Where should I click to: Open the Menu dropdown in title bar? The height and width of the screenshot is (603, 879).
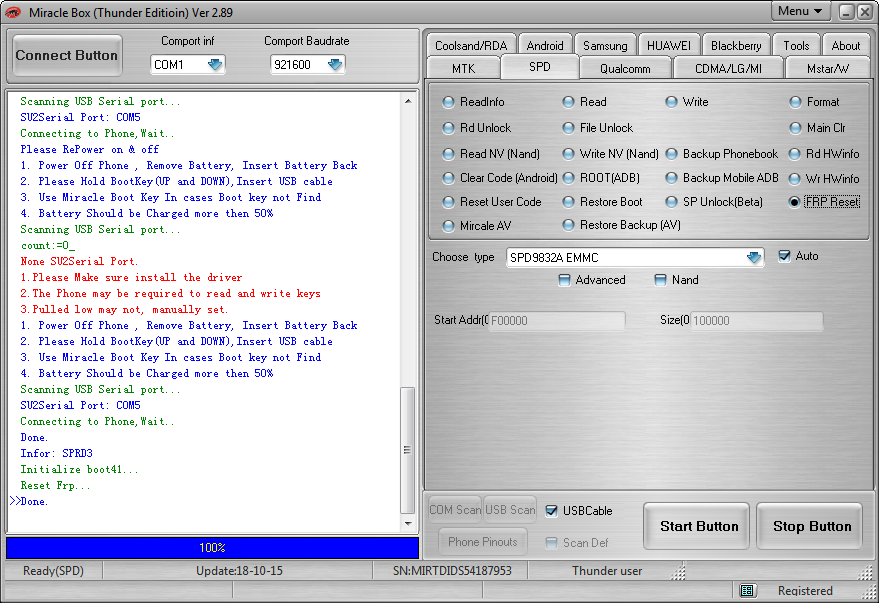[x=800, y=11]
